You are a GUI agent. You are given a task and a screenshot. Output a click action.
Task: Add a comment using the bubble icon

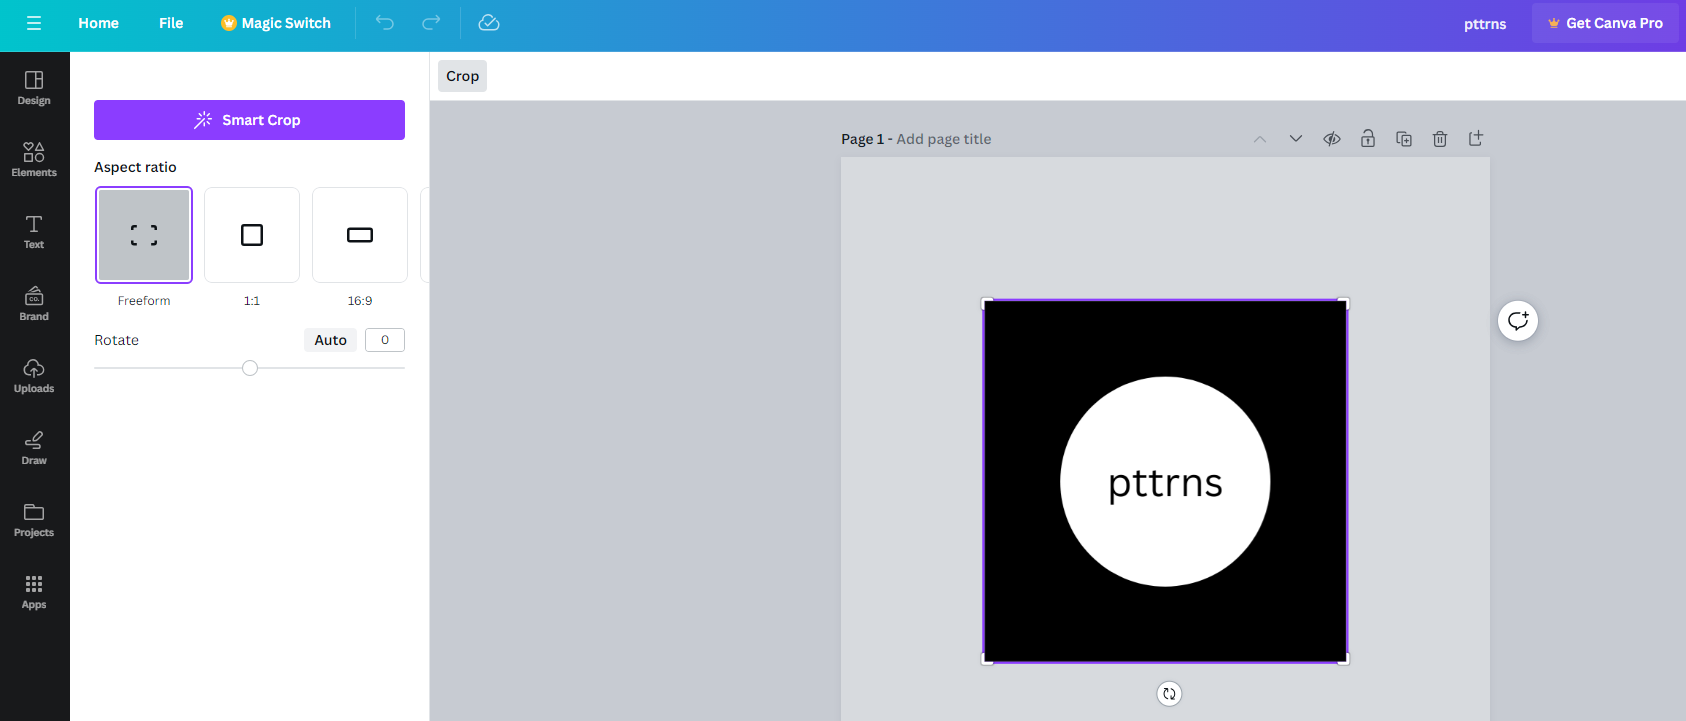(x=1518, y=321)
